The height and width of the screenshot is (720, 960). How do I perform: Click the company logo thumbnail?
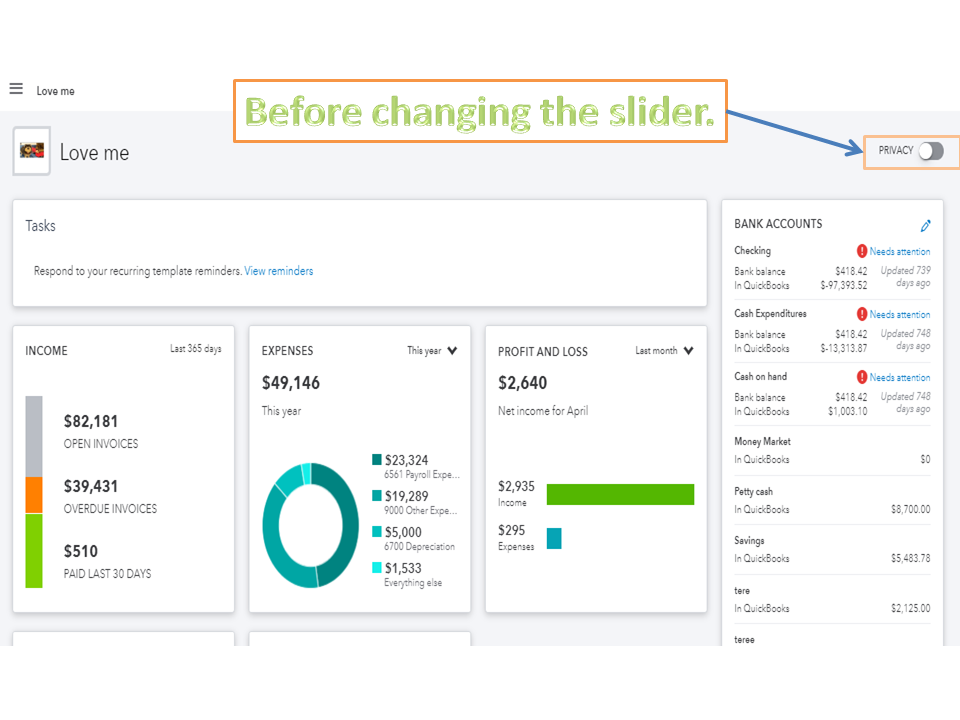coord(32,151)
